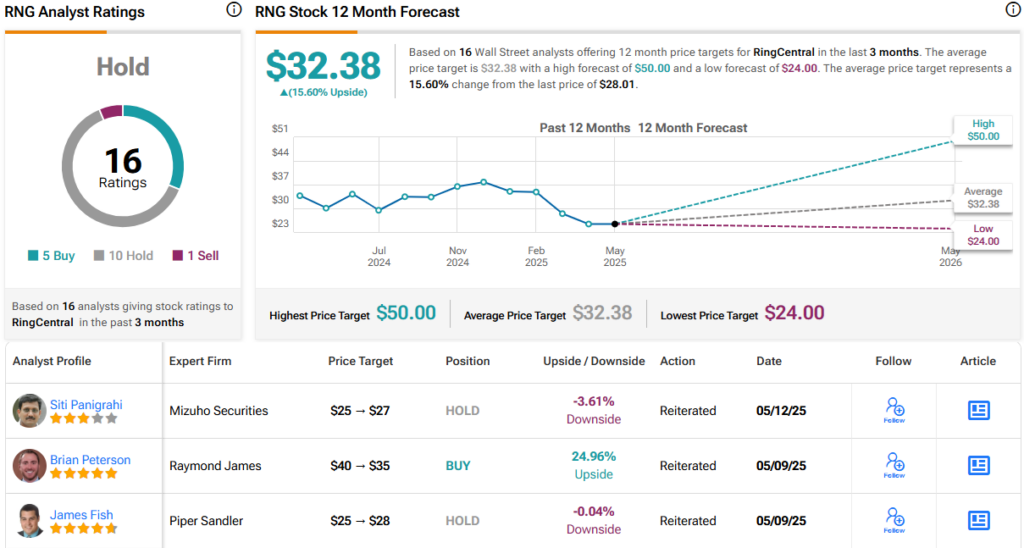1024x548 pixels.
Task: Click the Date column header
Action: 769,361
